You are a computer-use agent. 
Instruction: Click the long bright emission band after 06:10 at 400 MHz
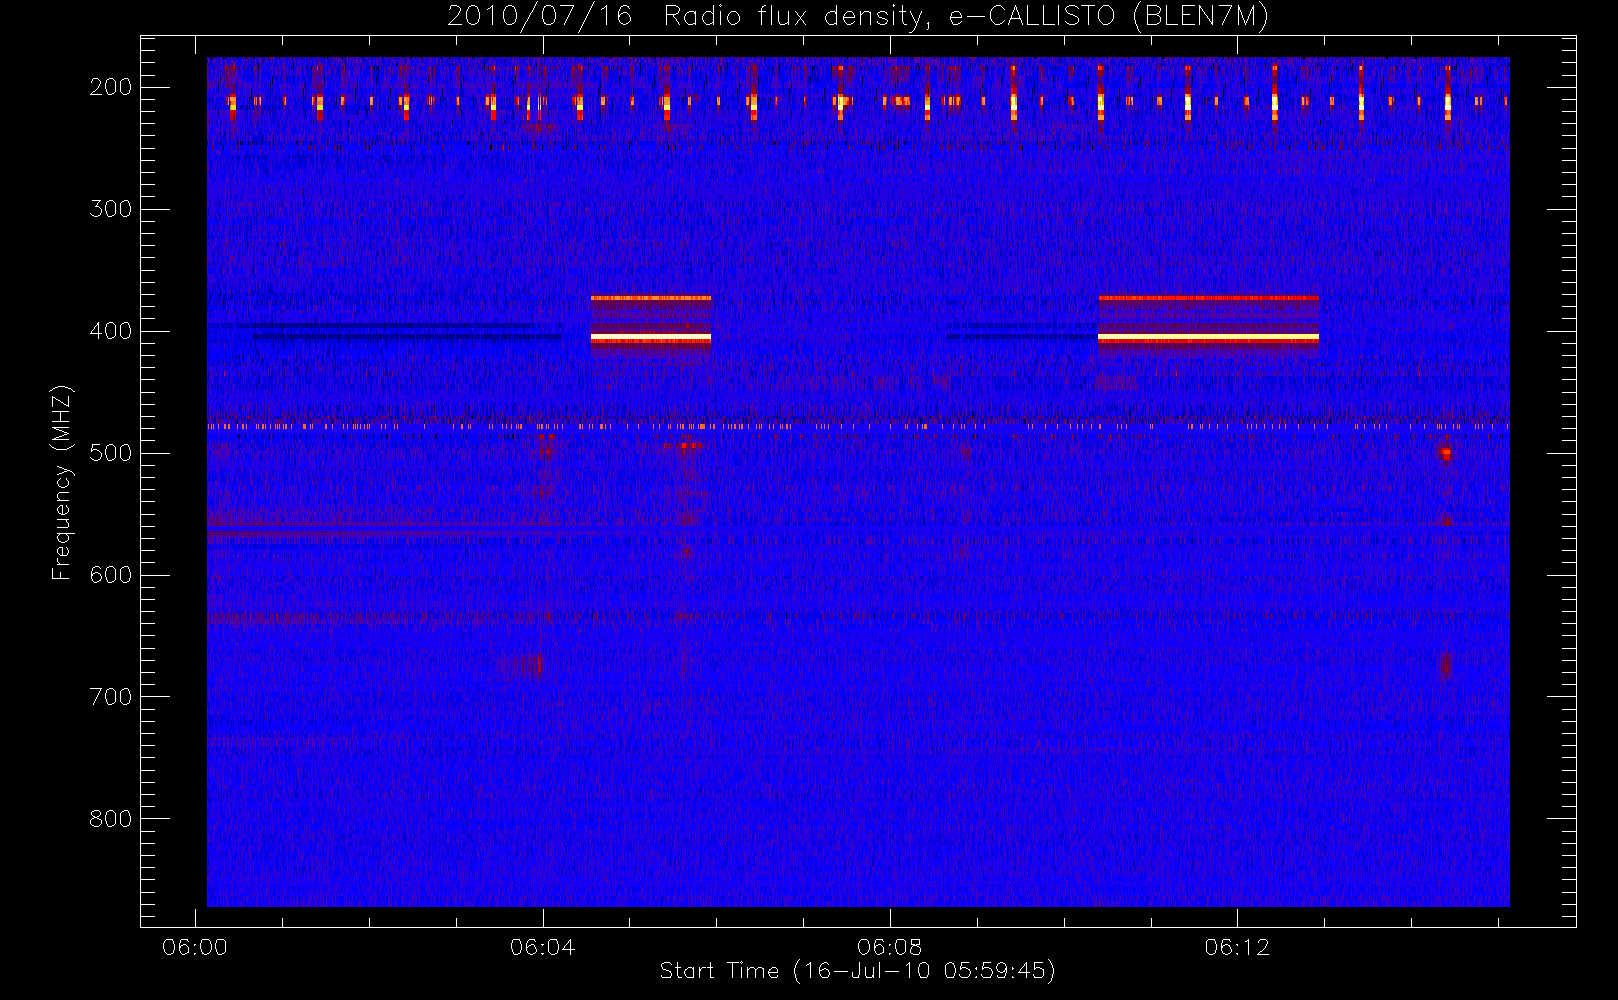tap(1208, 338)
